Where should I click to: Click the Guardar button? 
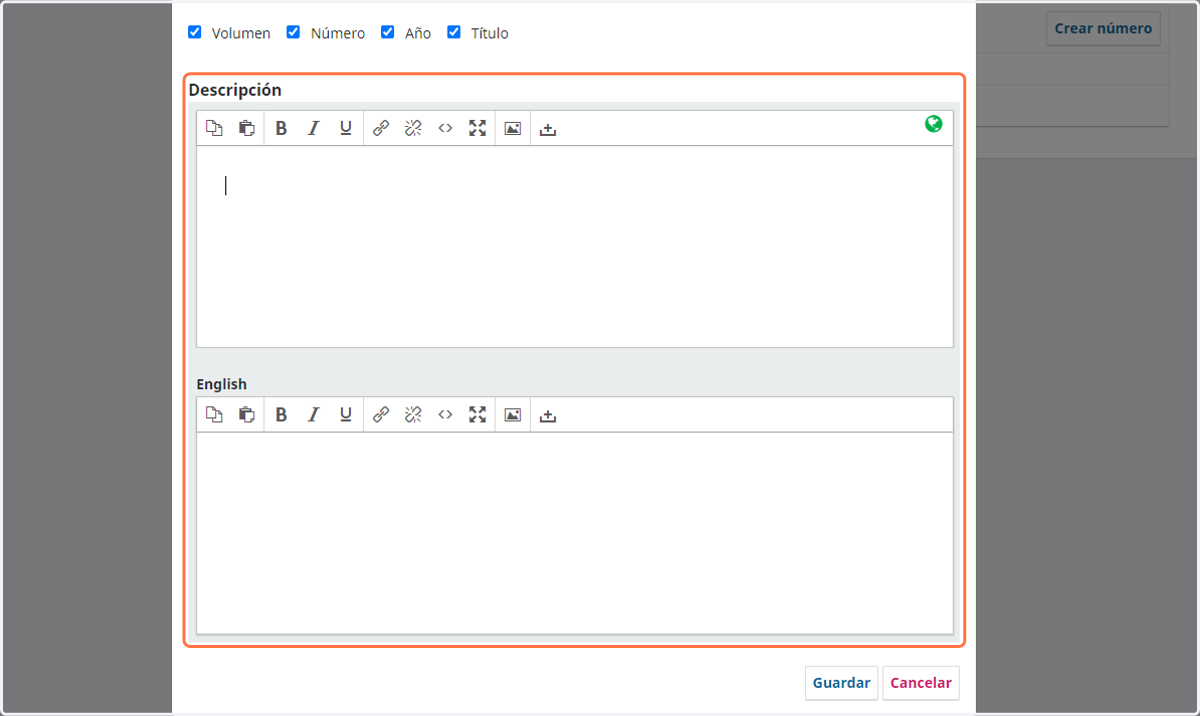click(841, 683)
